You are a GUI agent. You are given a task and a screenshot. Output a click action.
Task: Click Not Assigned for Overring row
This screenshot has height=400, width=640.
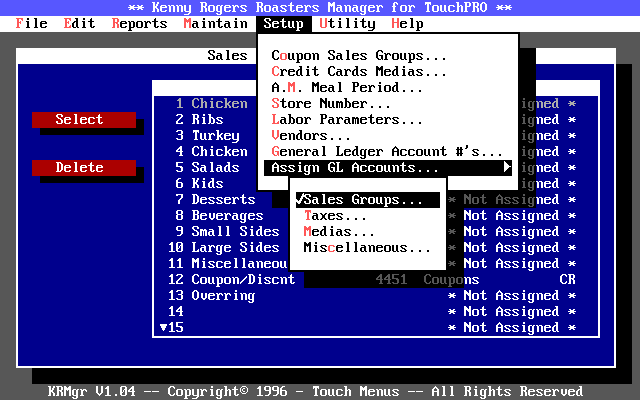click(512, 296)
